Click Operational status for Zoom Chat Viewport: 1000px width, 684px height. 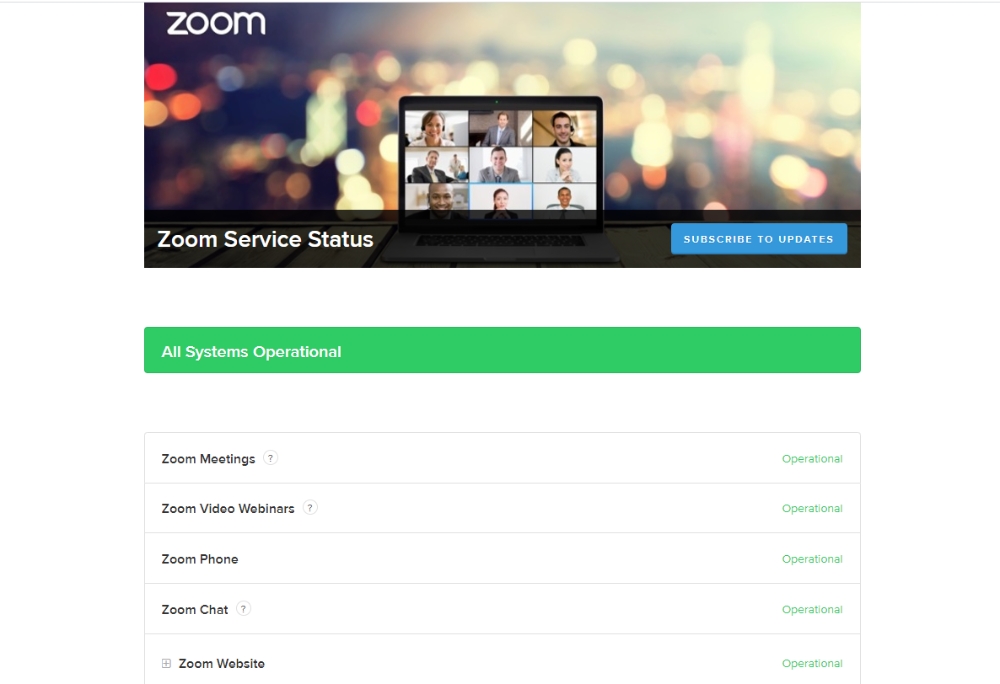(x=812, y=609)
